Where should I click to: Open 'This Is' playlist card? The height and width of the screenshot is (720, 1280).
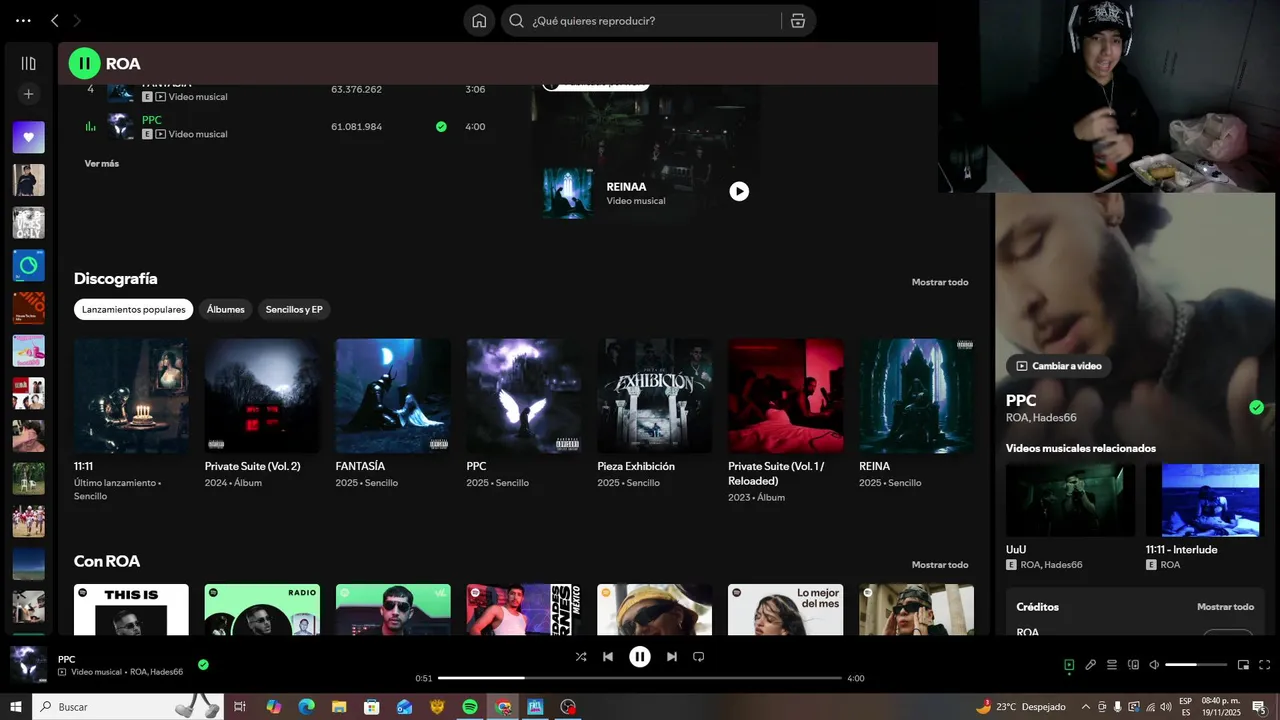[131, 610]
